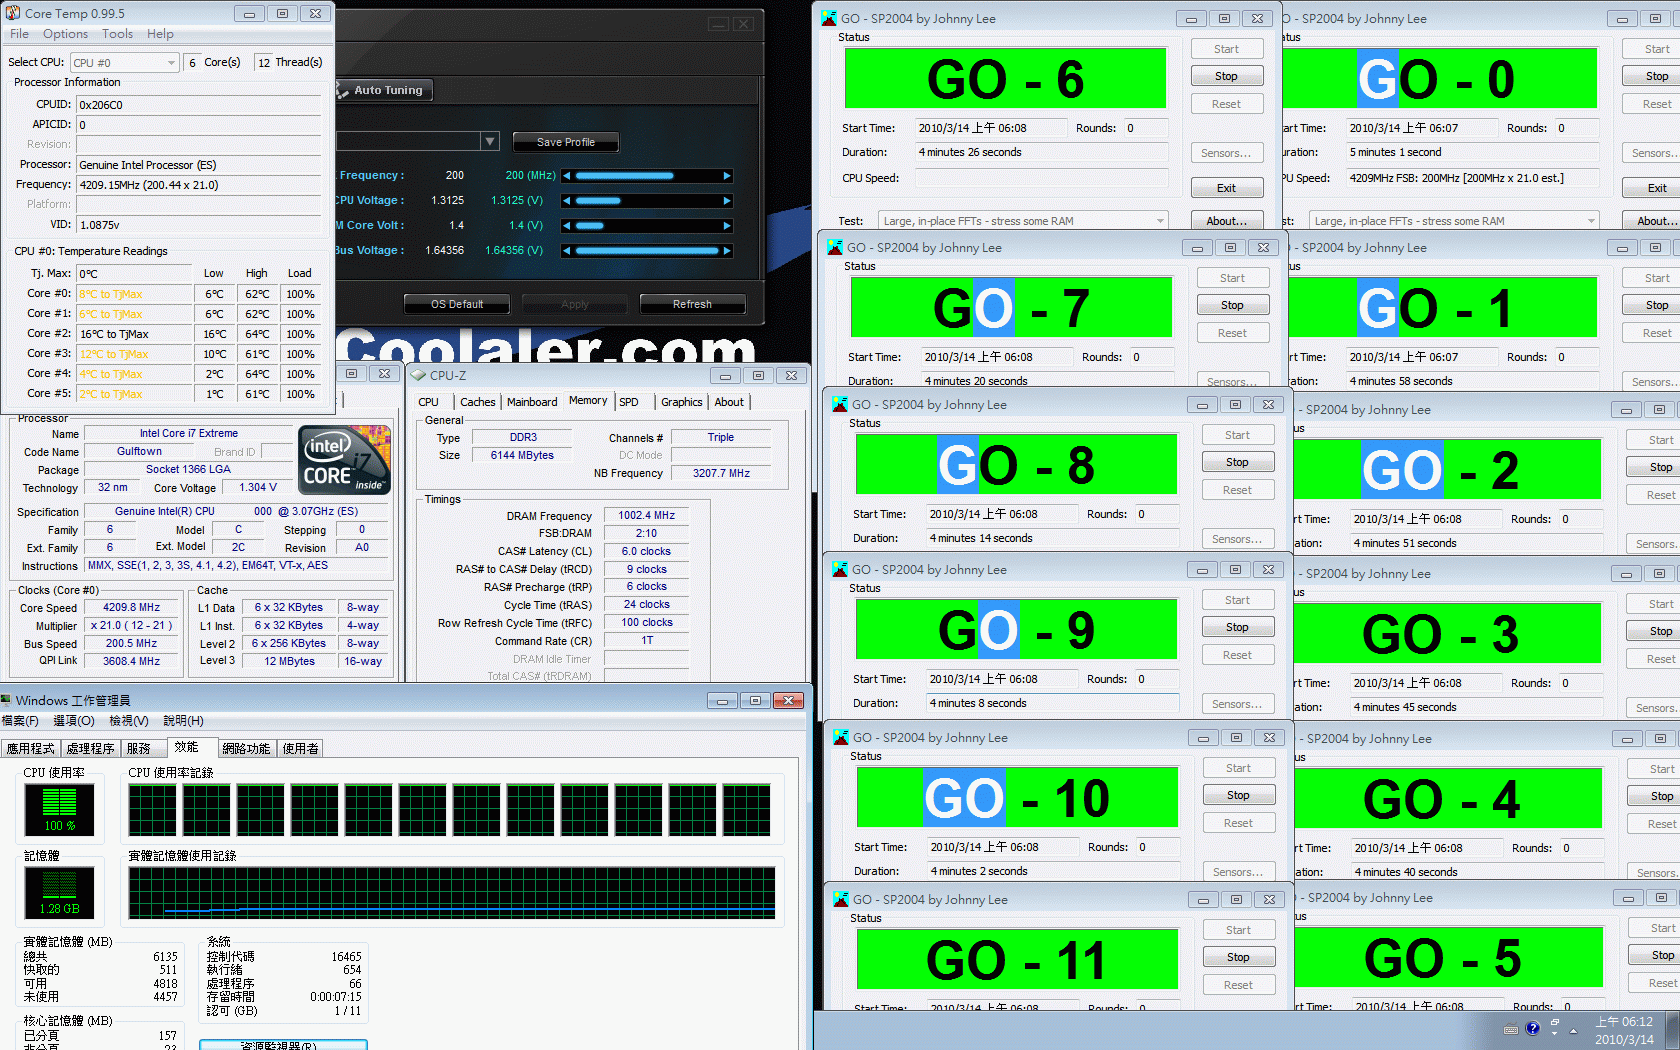Open the 檢視(V) menu in Task Manager
This screenshot has height=1050, width=1680.
(x=129, y=721)
